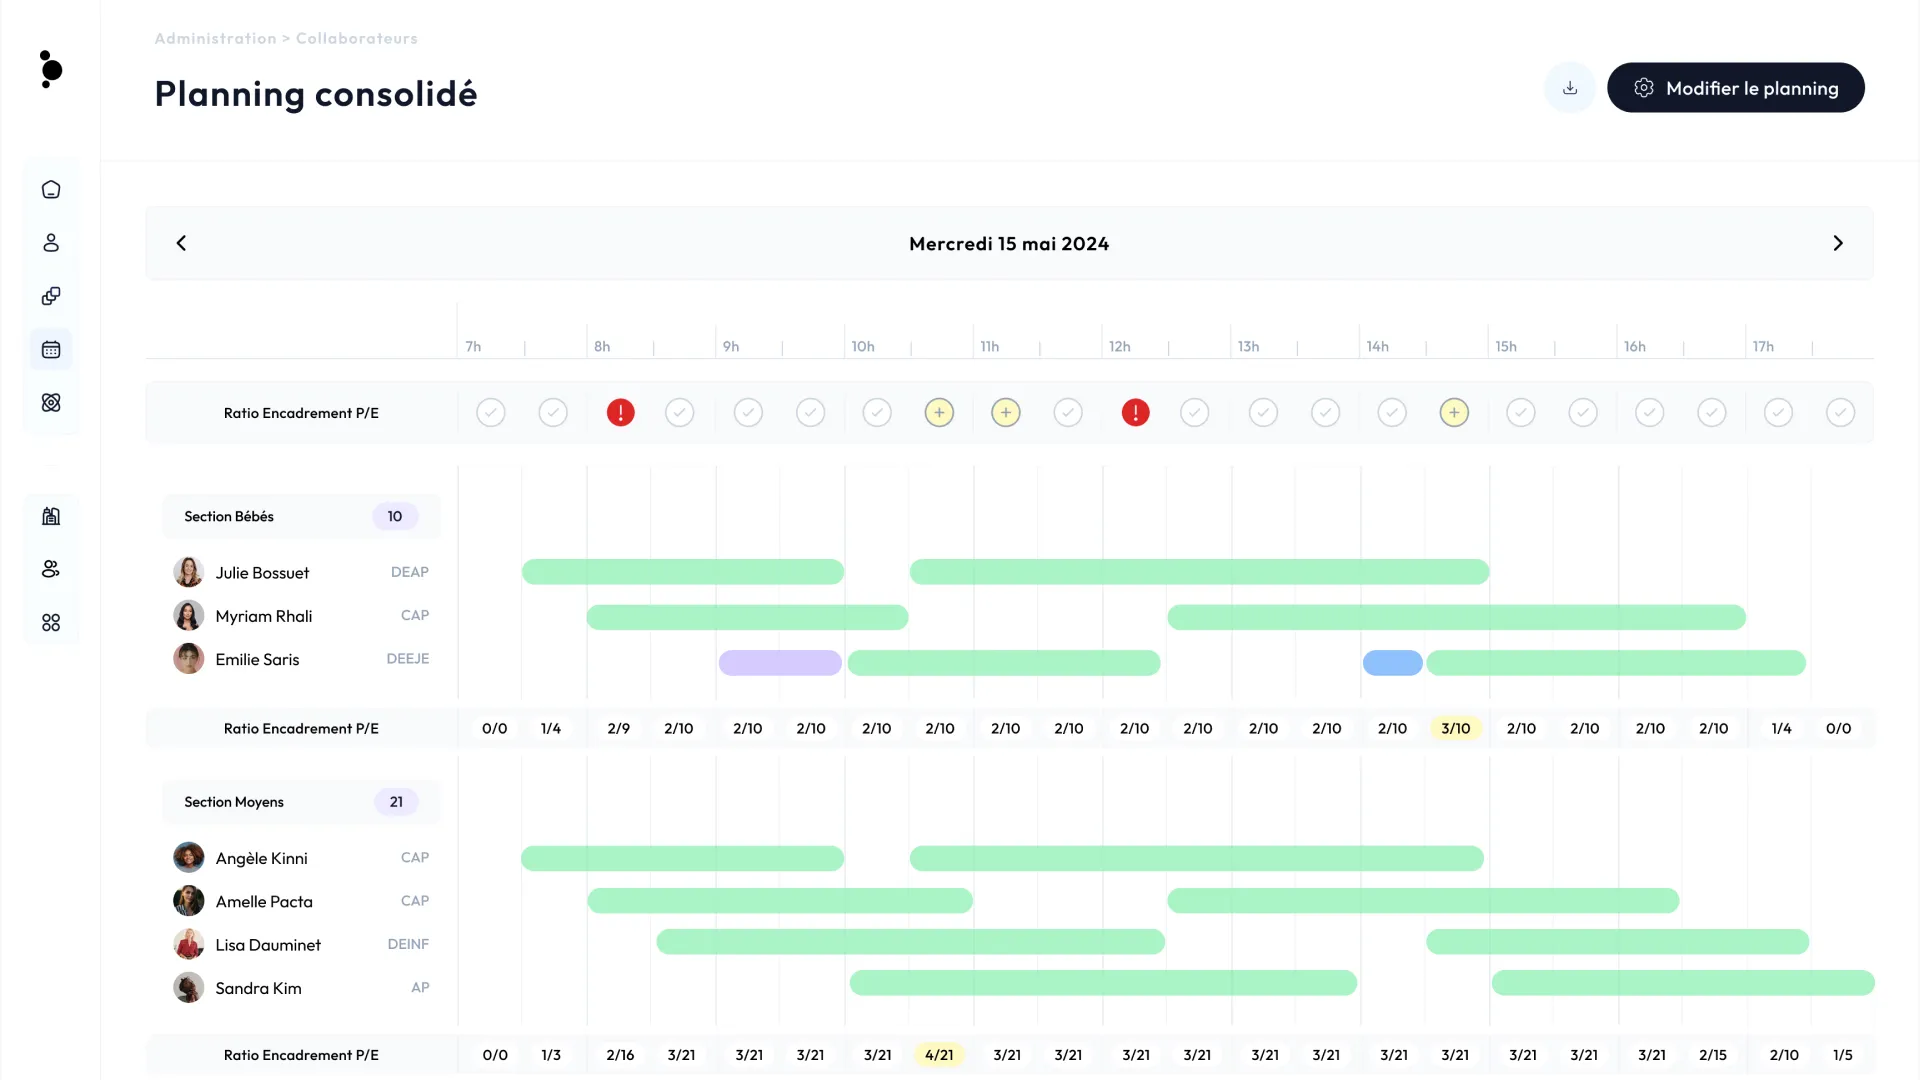
Task: Click the first red alert ratio indicator
Action: coord(620,412)
